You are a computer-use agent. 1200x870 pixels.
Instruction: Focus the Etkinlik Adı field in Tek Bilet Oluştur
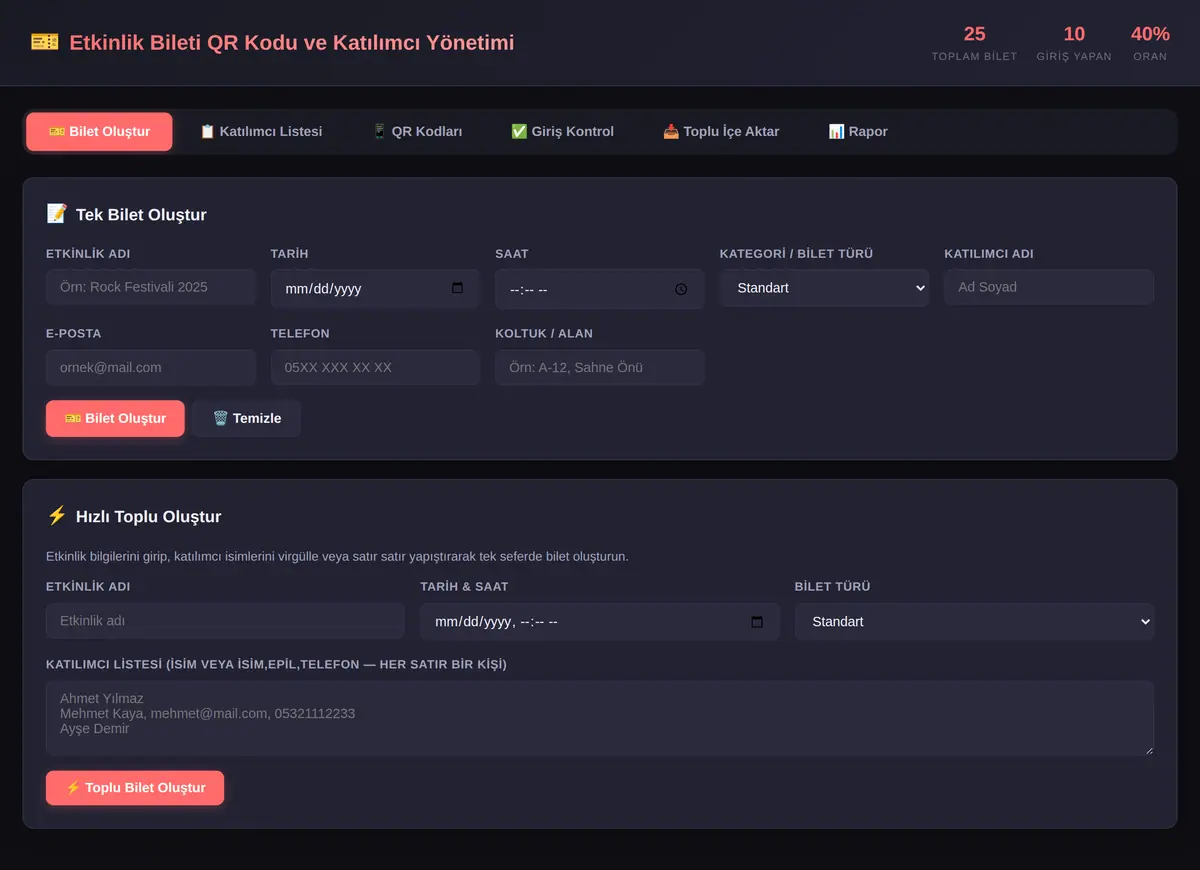click(x=151, y=287)
